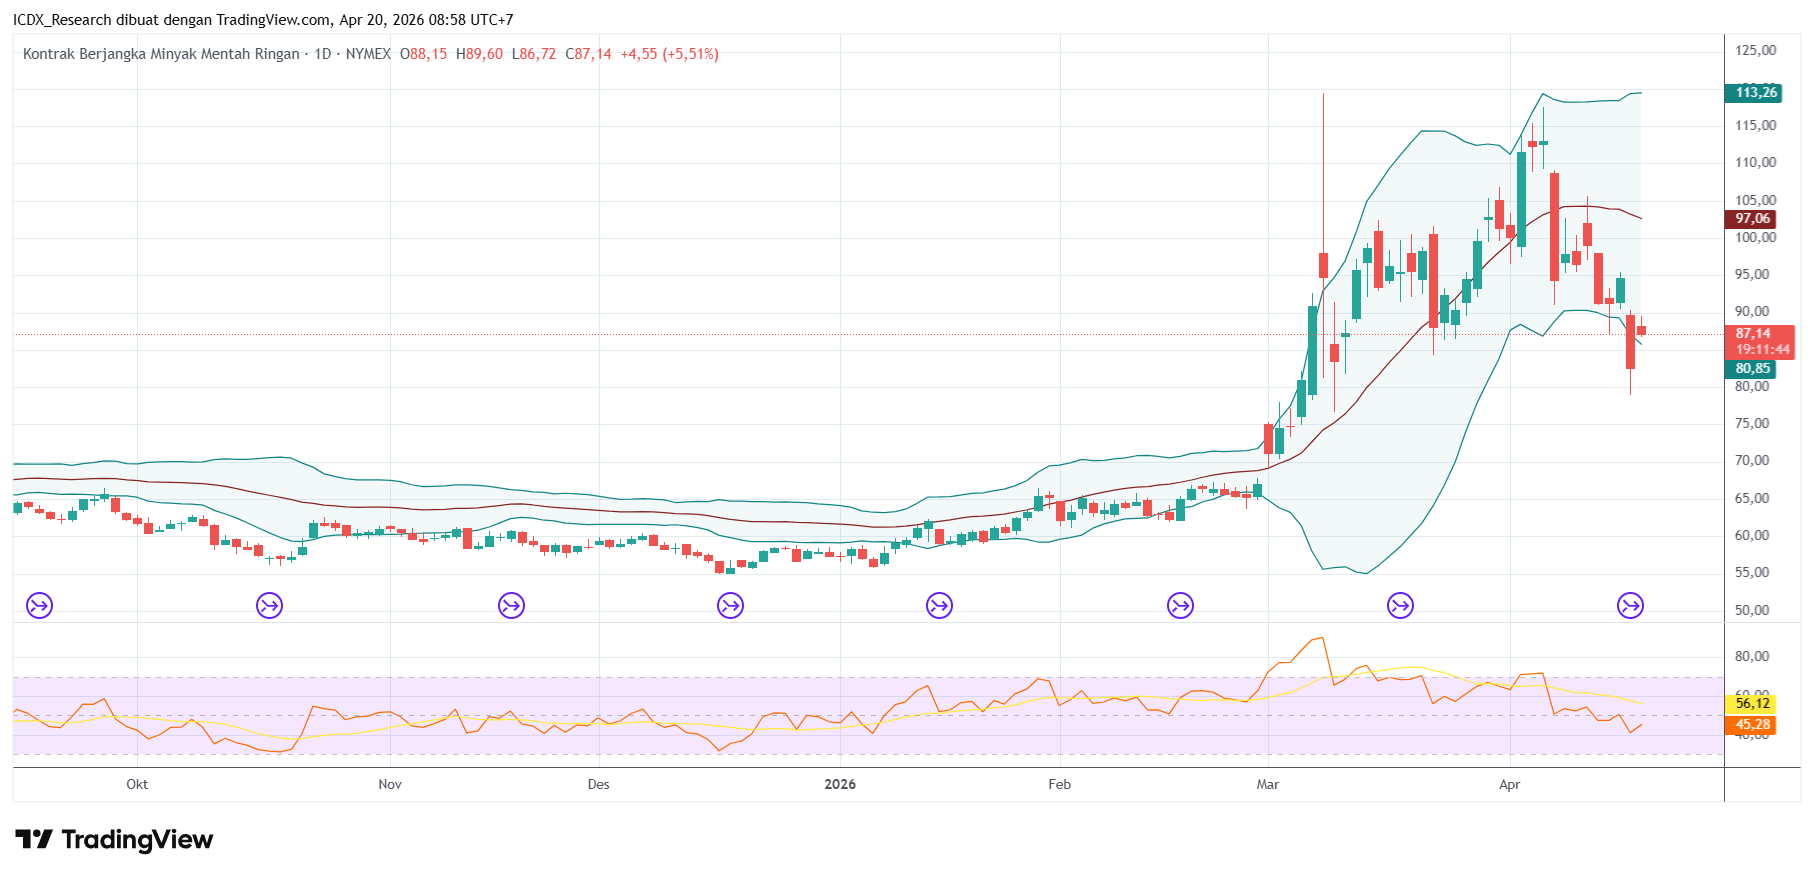Click the orange RSI label 45,28
This screenshot has width=1814, height=877.
(x=1751, y=725)
